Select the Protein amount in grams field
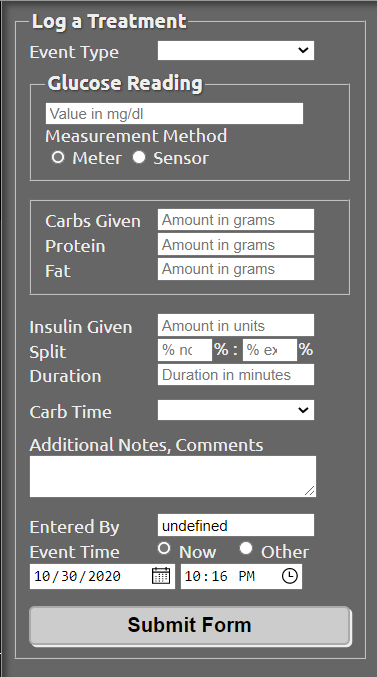377x677 pixels. [236, 244]
